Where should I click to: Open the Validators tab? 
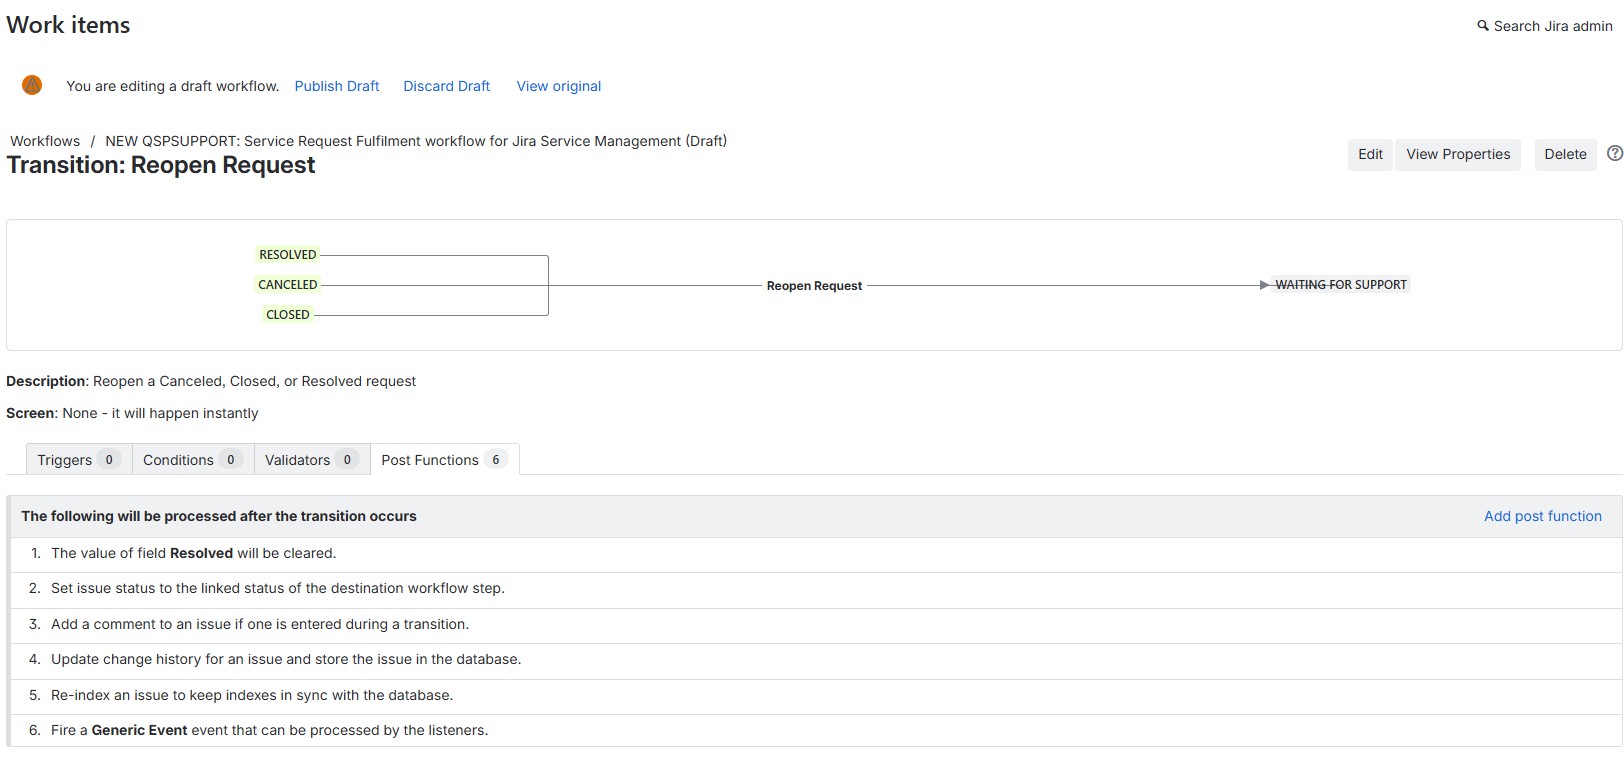[x=312, y=460]
